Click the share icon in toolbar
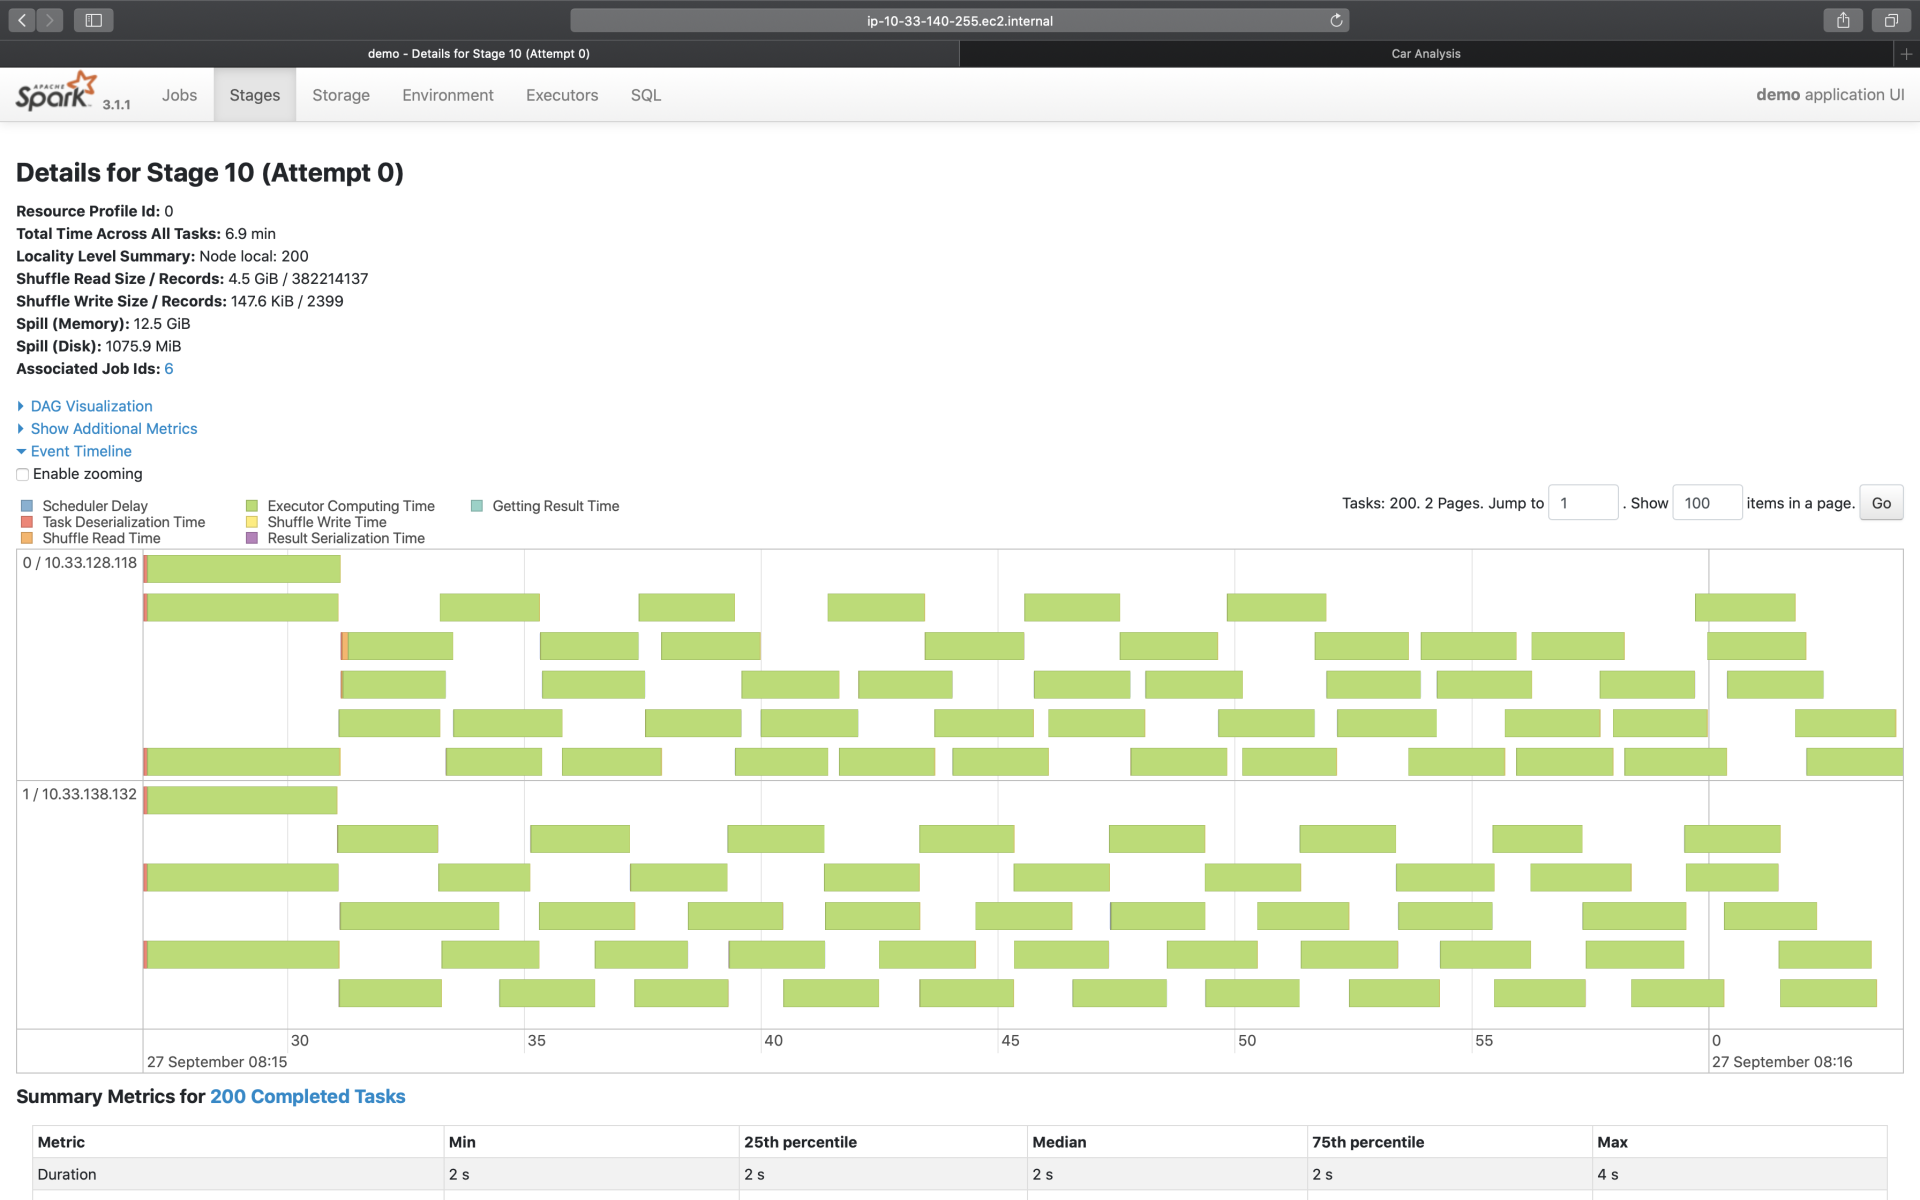The width and height of the screenshot is (1920, 1200). click(1843, 20)
